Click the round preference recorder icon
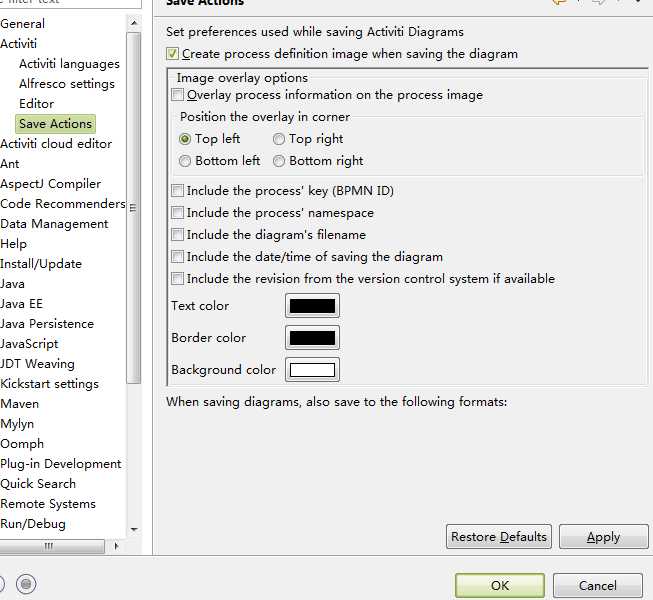This screenshot has width=653, height=600. tap(26, 584)
